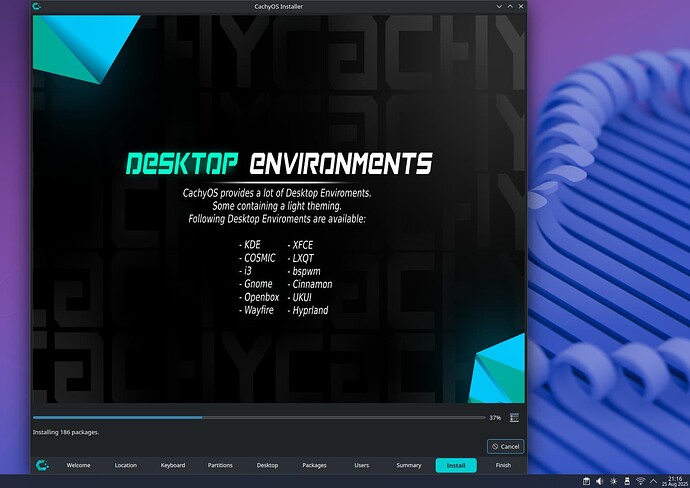Select the Welcome step
The height and width of the screenshot is (488, 690).
[x=78, y=465]
